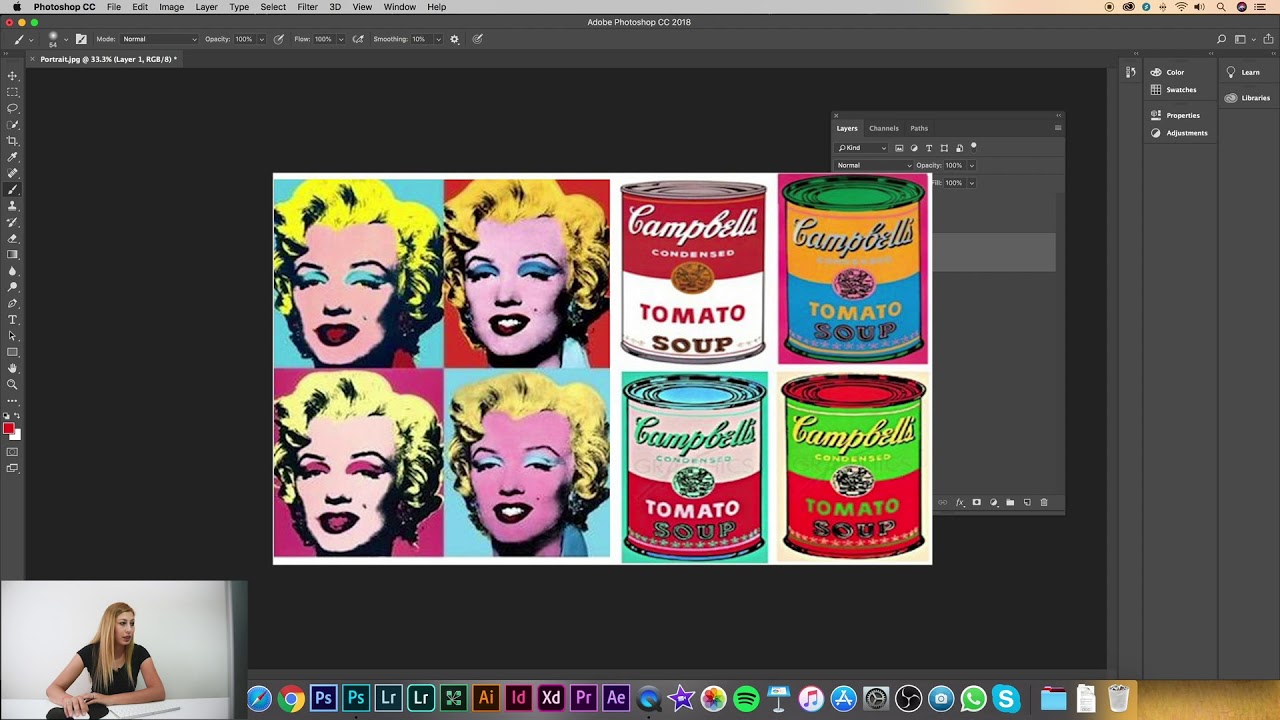Open the Learn panel
Screen dimensions: 1280x720
(1243, 72)
